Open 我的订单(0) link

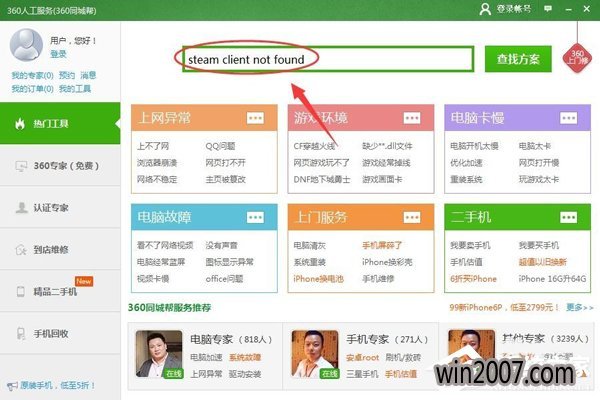(x=32, y=89)
